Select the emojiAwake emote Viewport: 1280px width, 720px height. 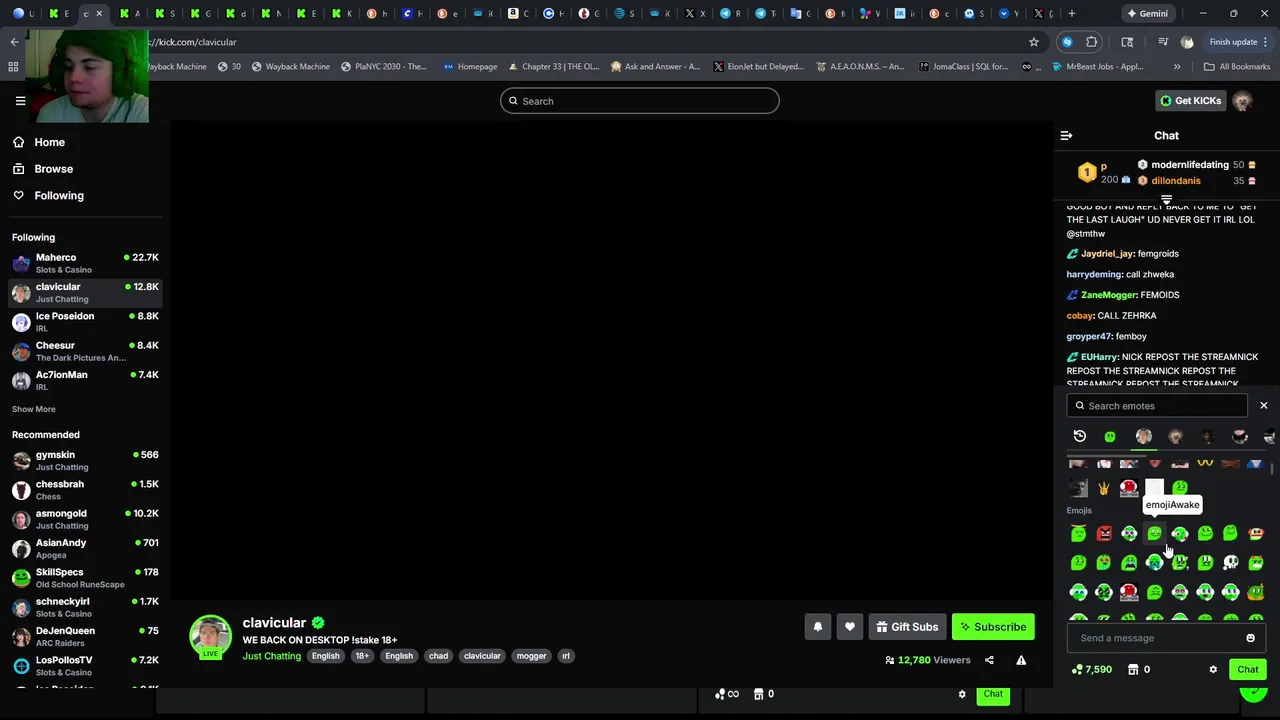tap(1155, 534)
